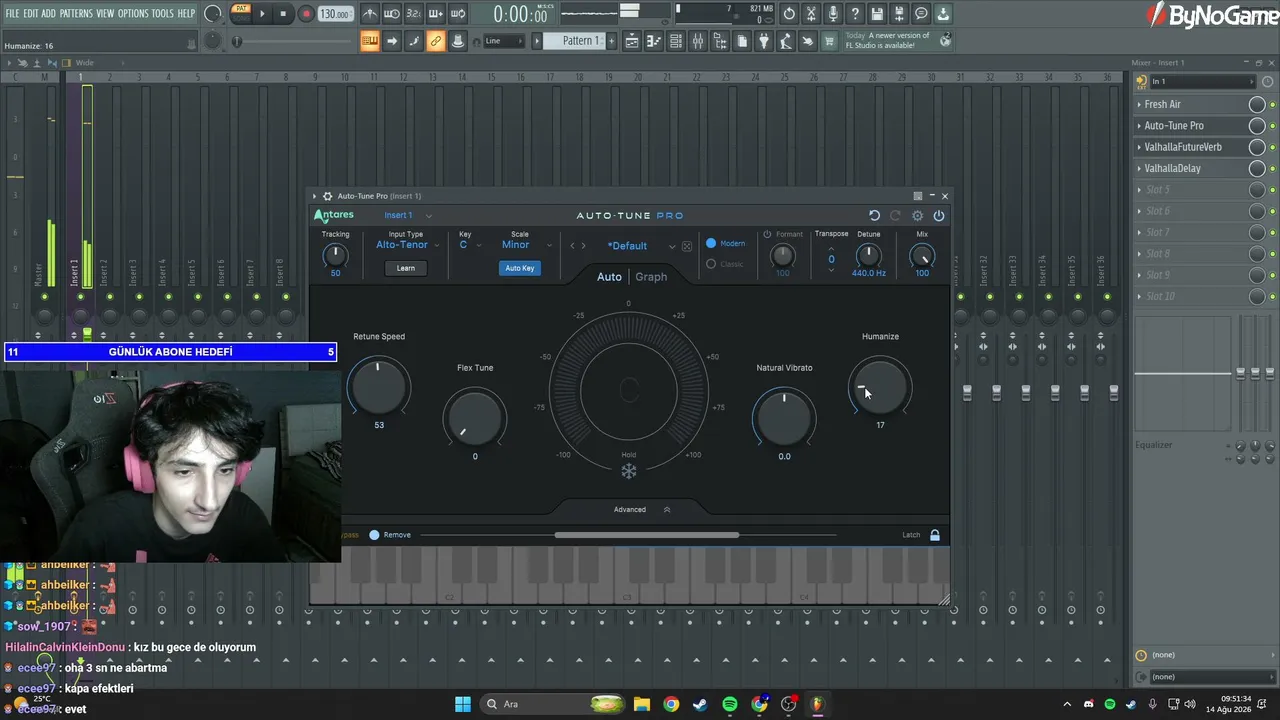Open the Input Type Alto-Tenor dropdown
This screenshot has height=720, width=1280.
pyautogui.click(x=407, y=245)
